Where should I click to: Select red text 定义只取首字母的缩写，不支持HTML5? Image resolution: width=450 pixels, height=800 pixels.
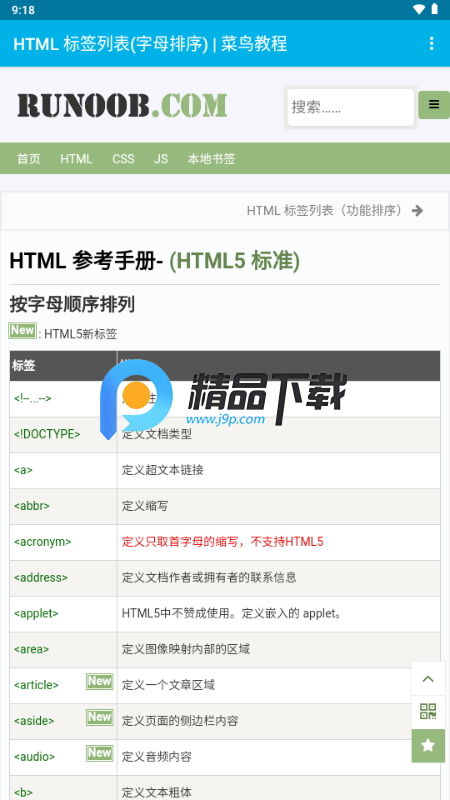click(222, 542)
